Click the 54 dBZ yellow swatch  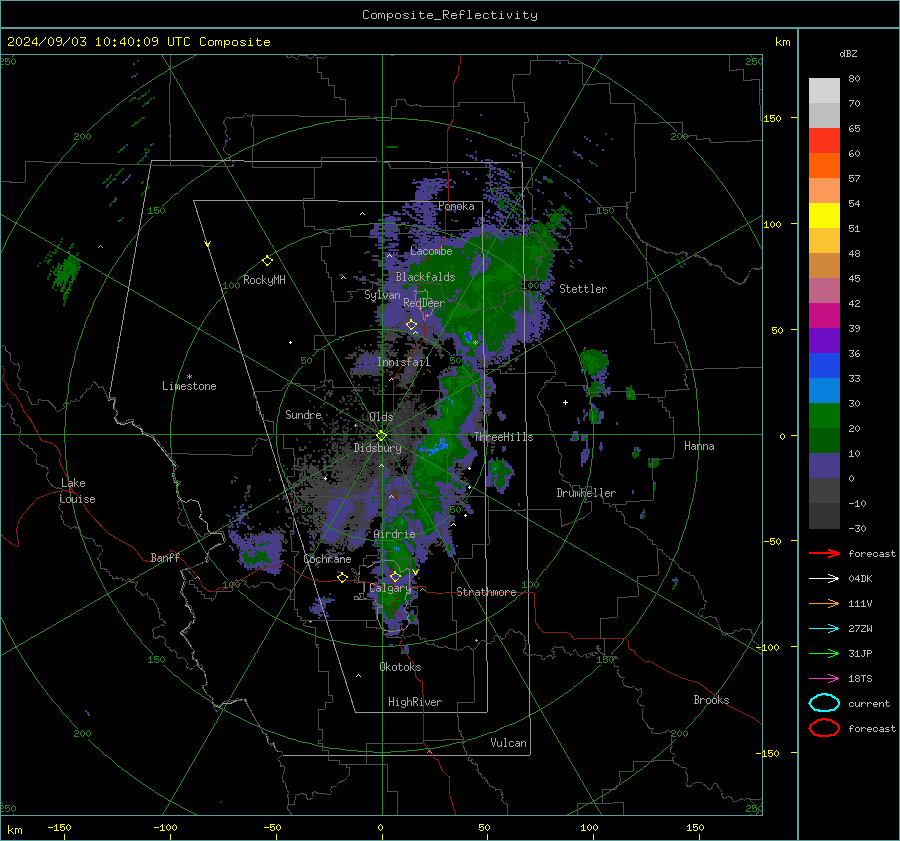(824, 216)
